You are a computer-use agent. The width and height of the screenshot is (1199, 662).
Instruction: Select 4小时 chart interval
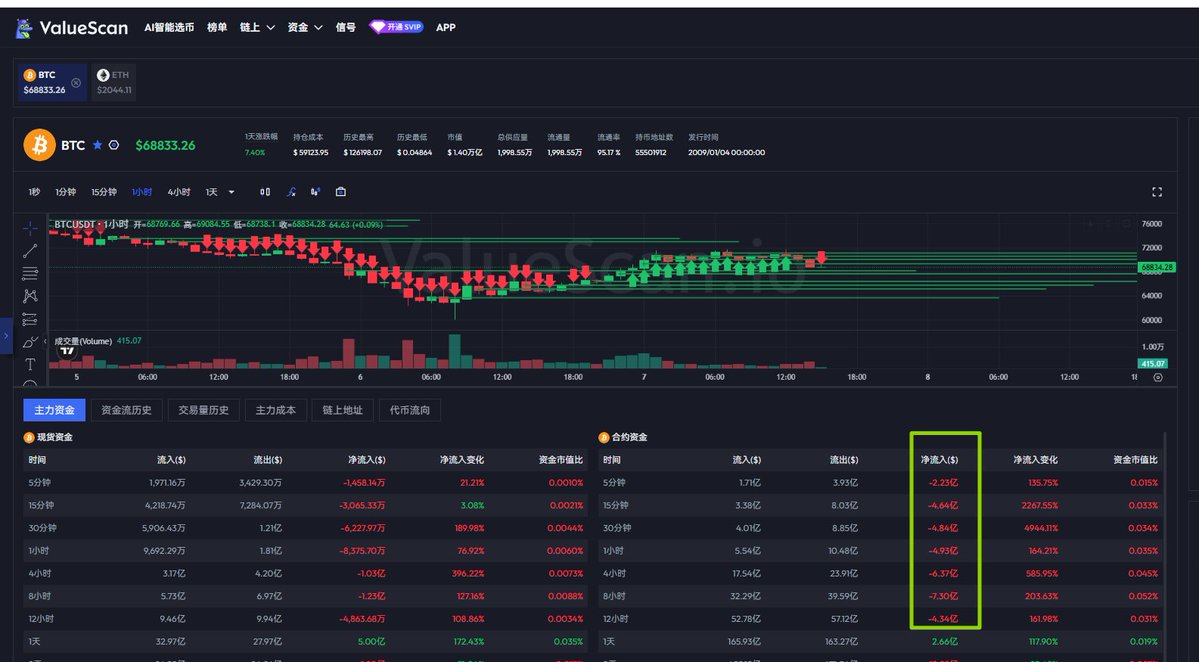point(179,192)
